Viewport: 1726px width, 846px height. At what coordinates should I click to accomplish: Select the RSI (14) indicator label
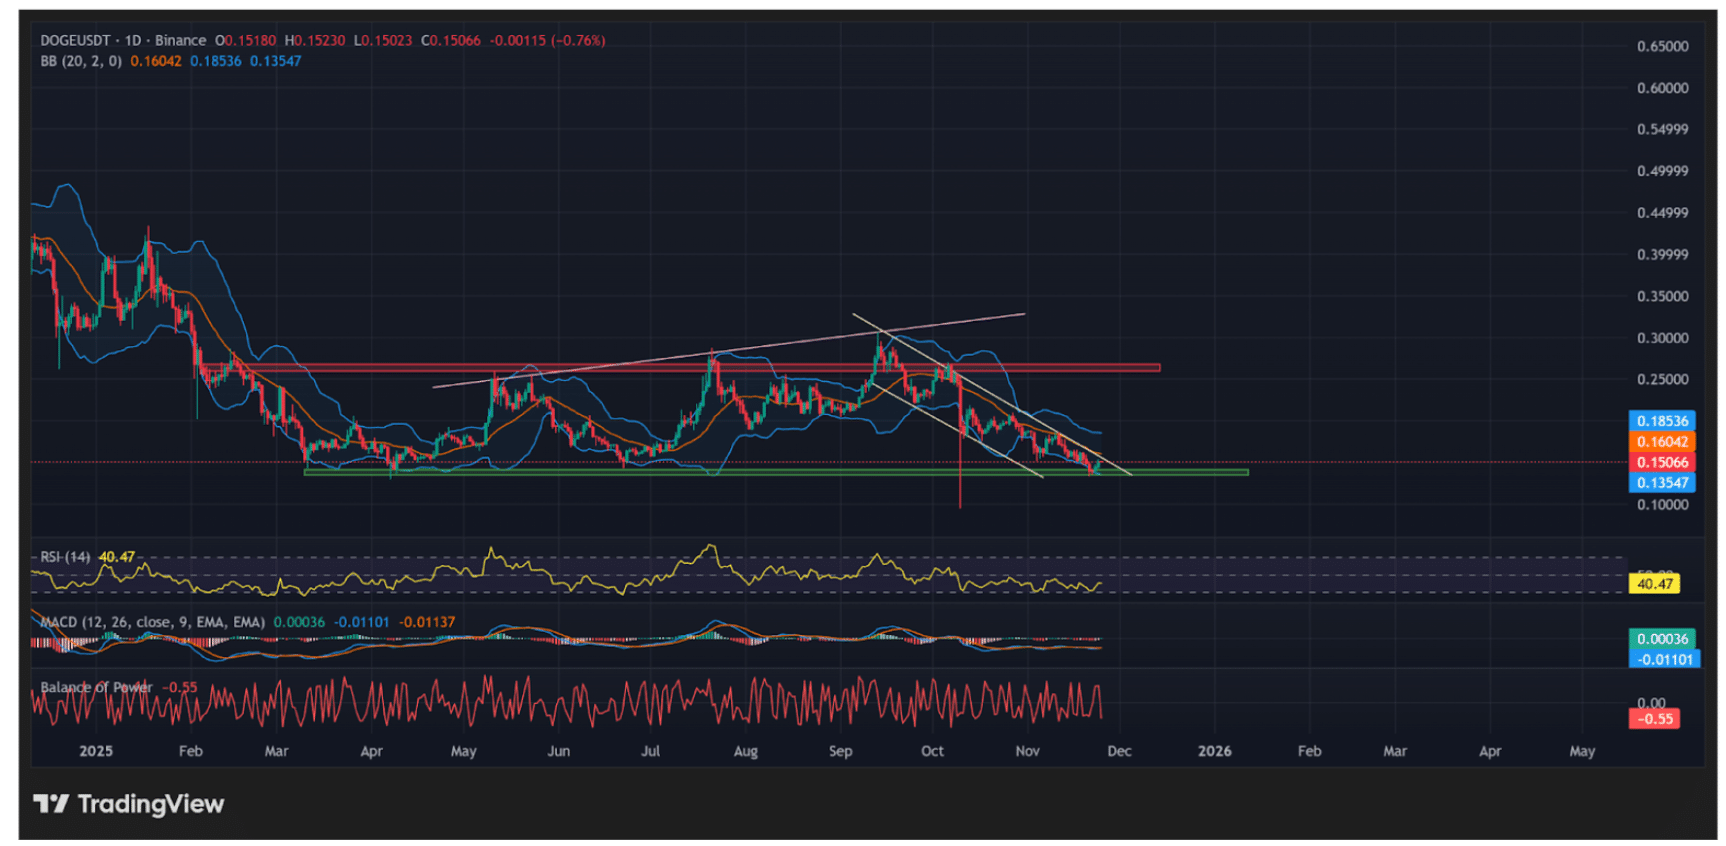[x=65, y=557]
